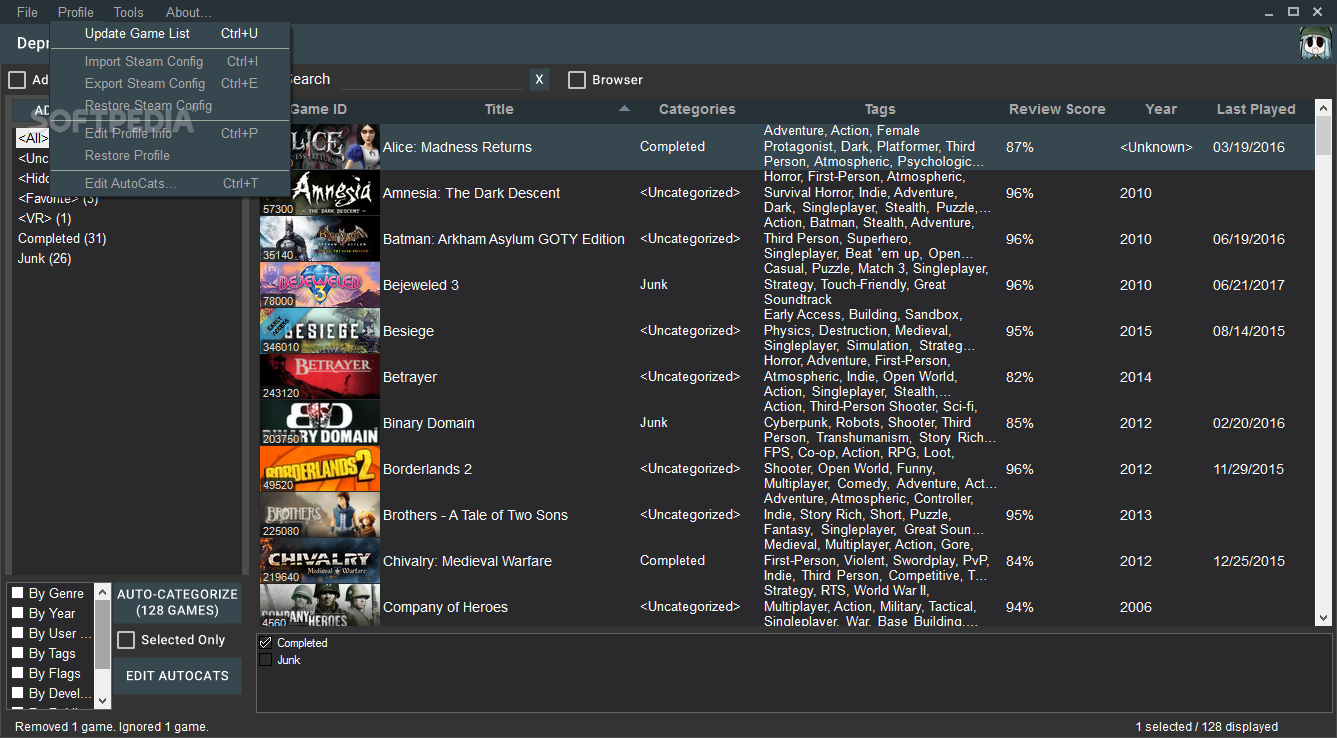Click the status text "1 selected / 128 displayed"
This screenshot has width=1337, height=738.
click(x=1206, y=727)
